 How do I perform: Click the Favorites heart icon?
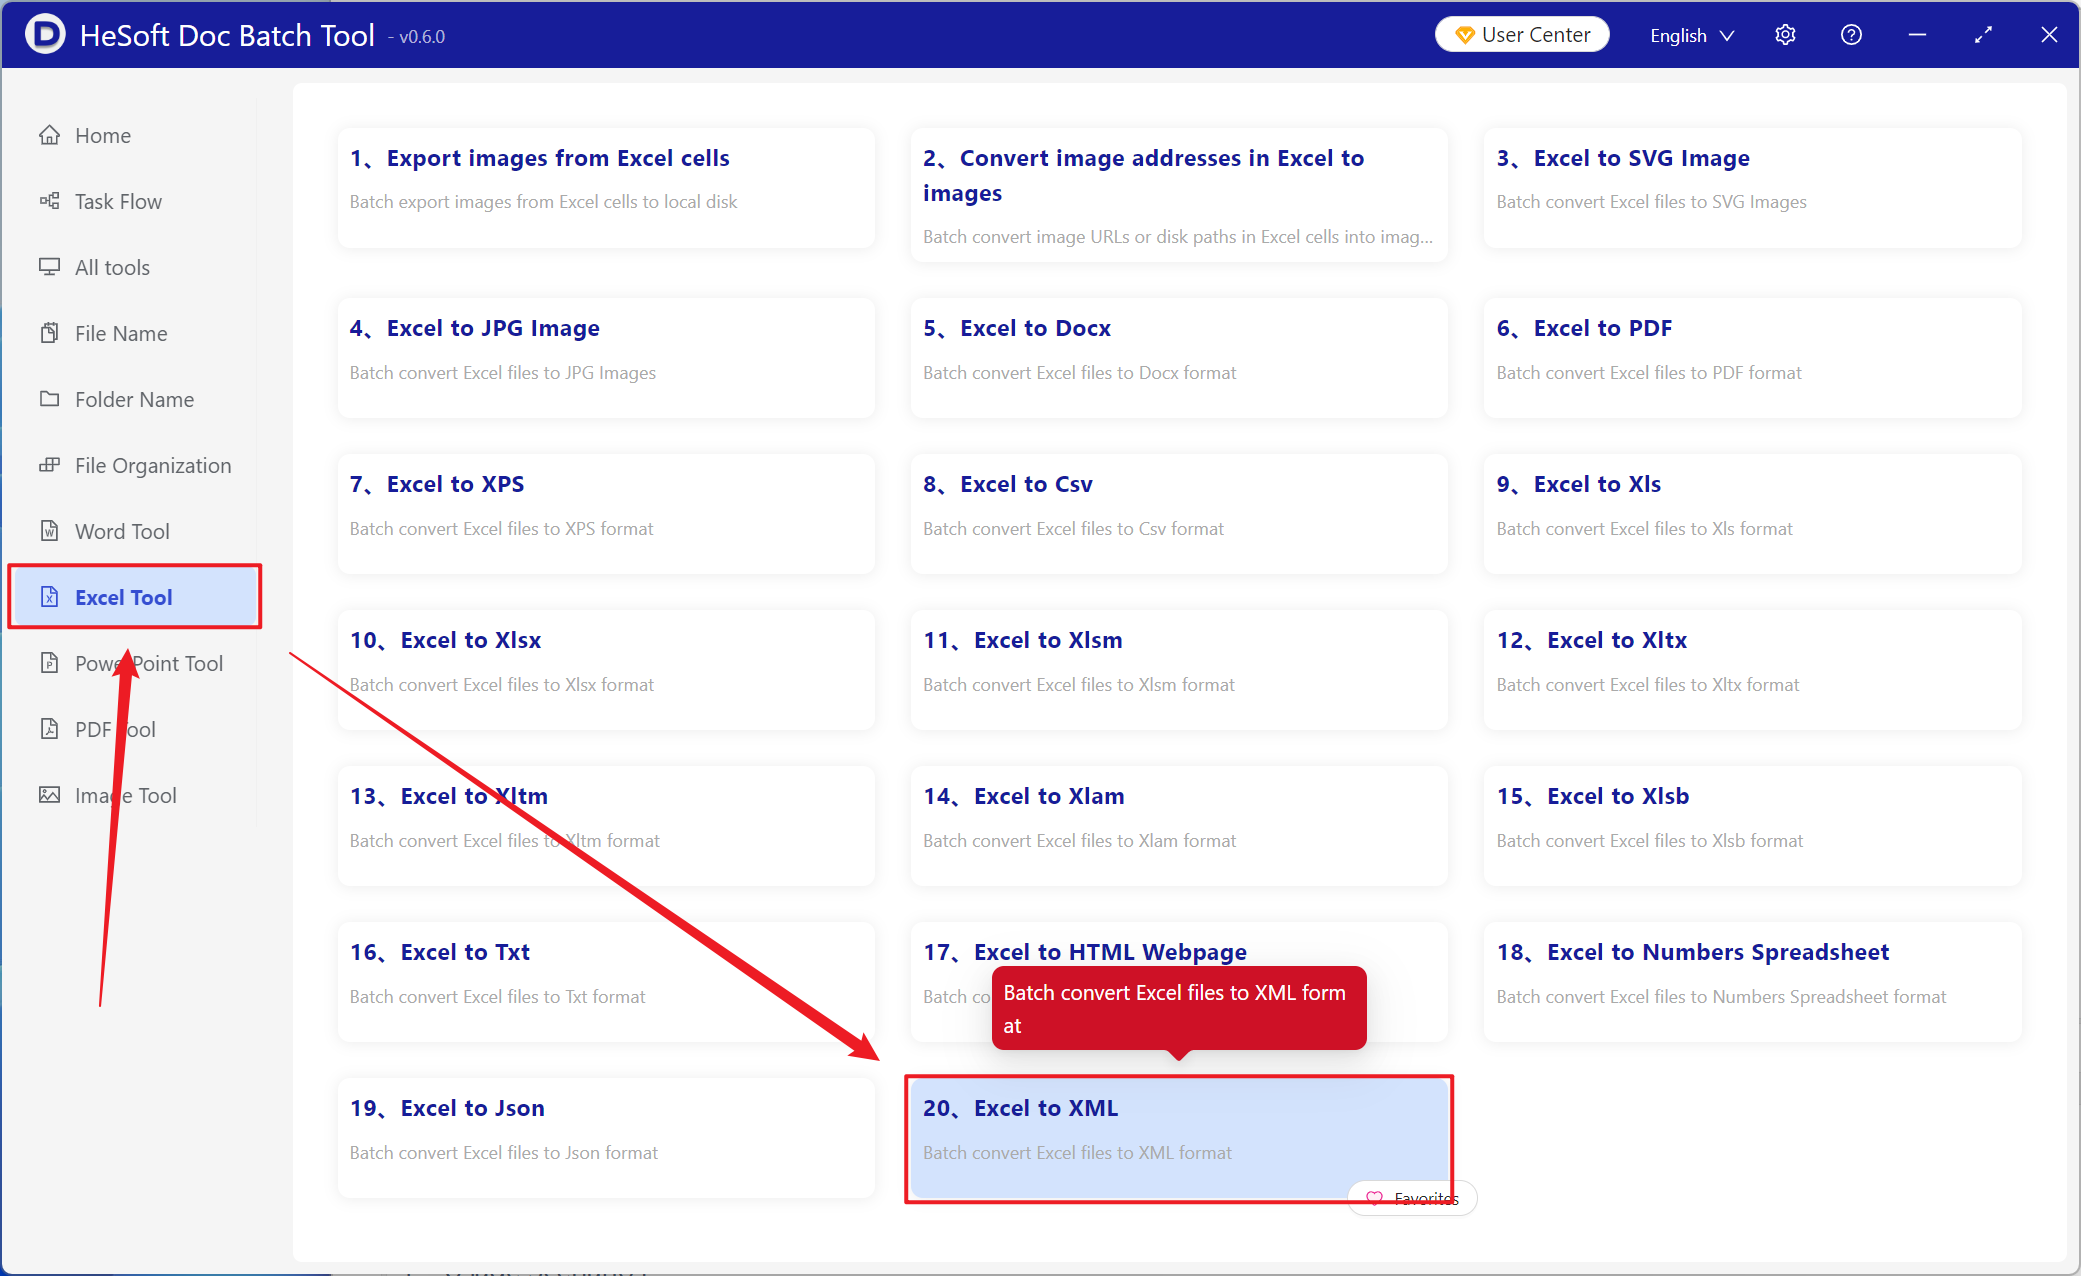(x=1375, y=1198)
